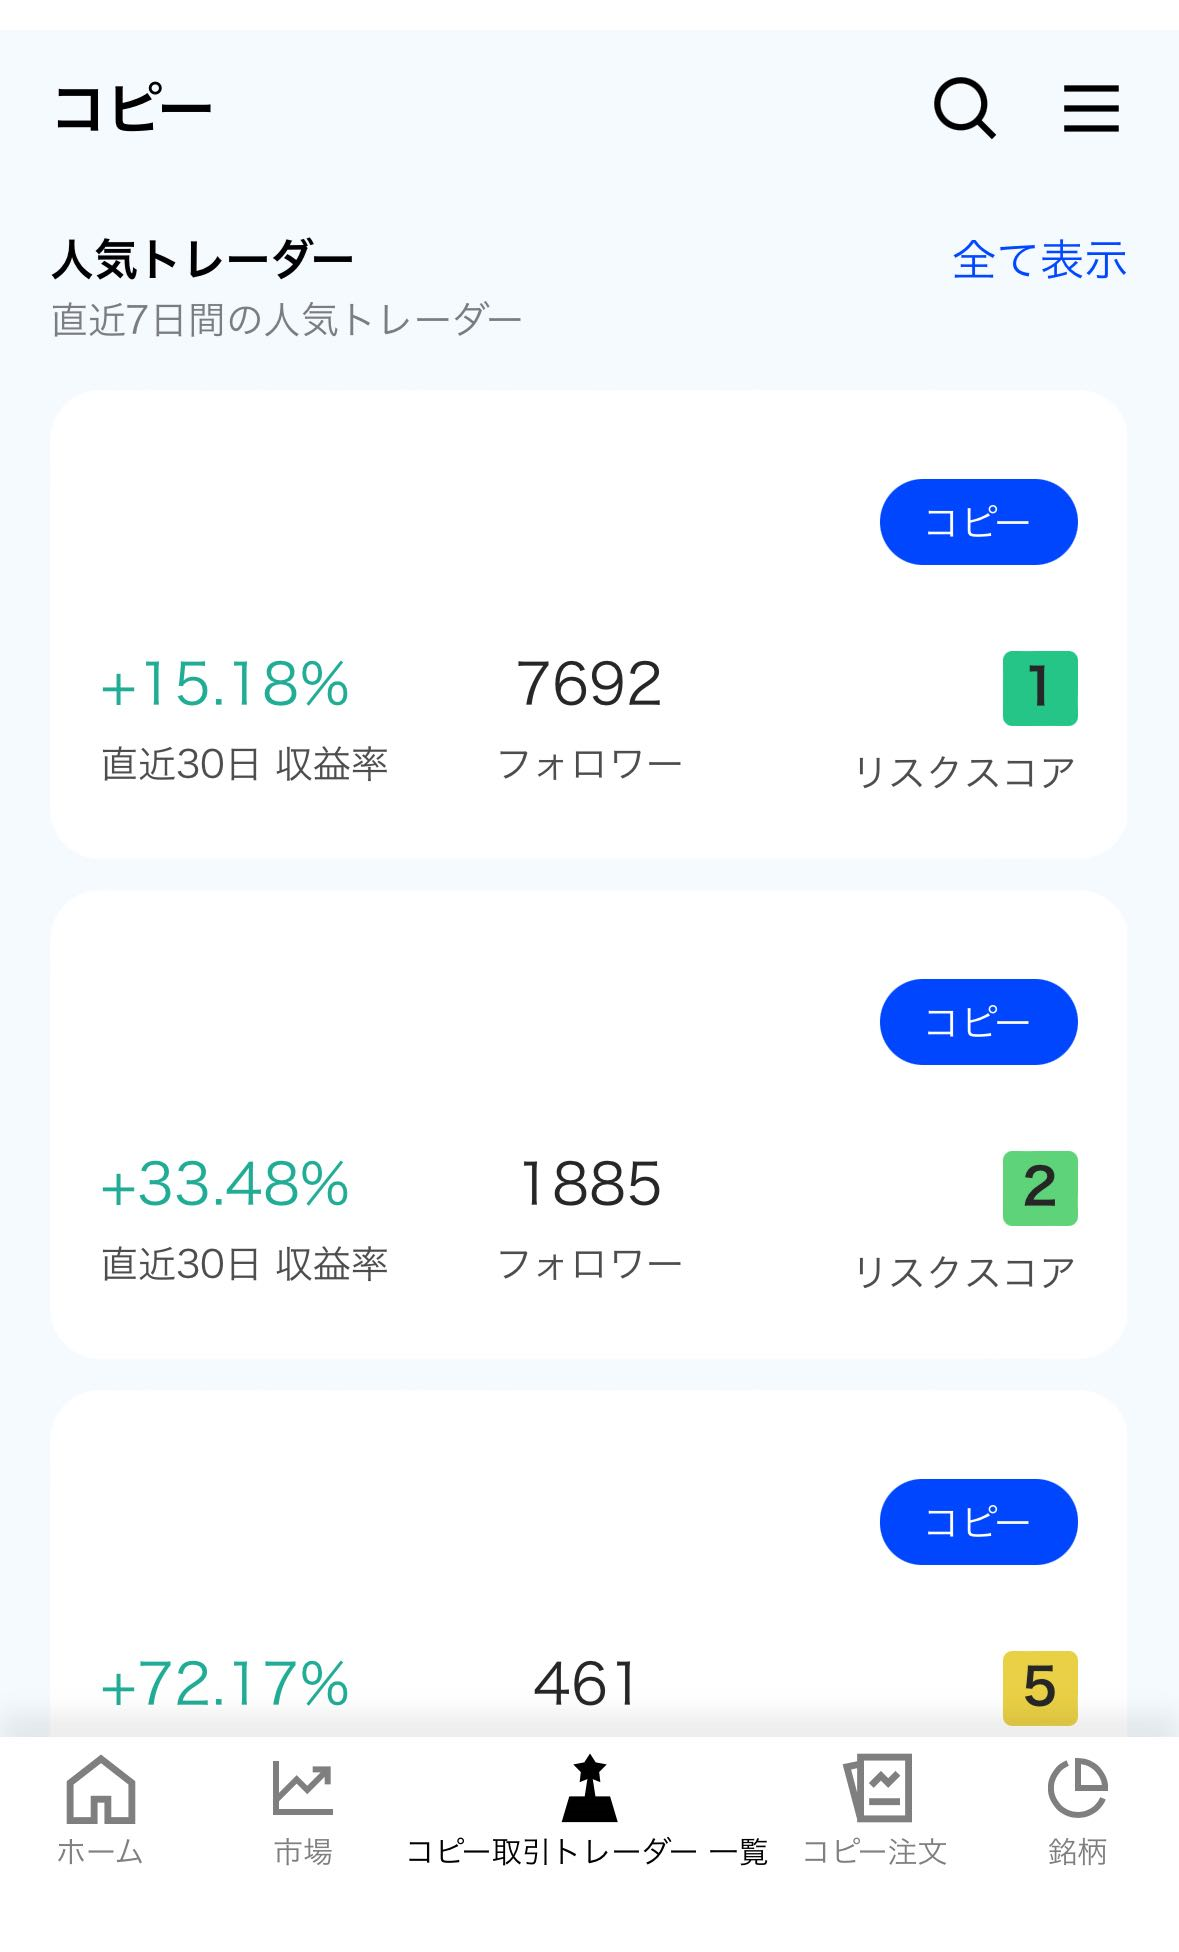Open the コピー注文 document icon
Screen dimensions: 1179x1952
[878, 1788]
